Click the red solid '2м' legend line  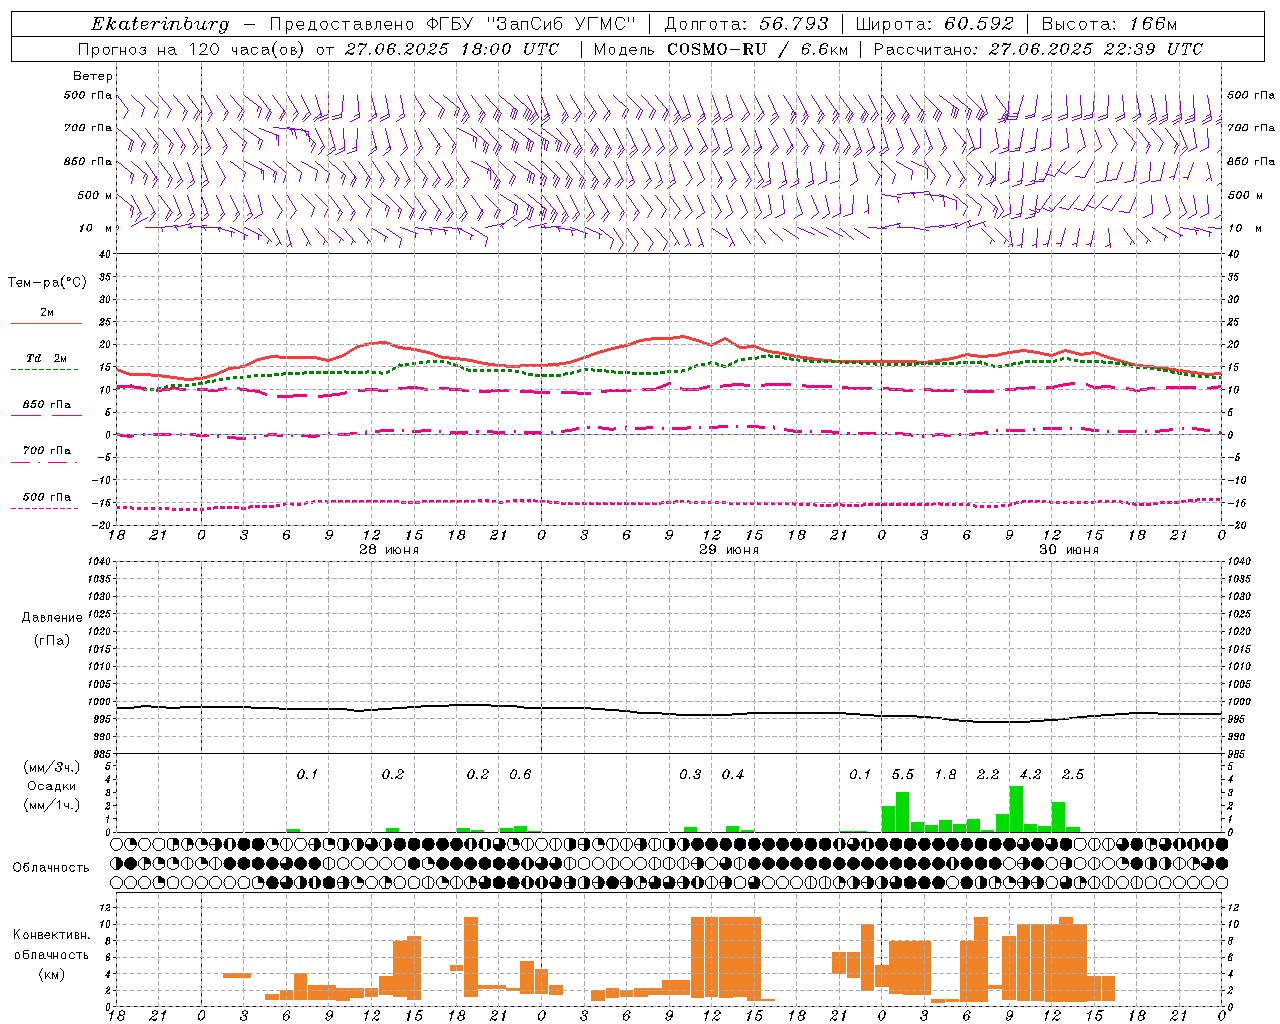pyautogui.click(x=46, y=324)
